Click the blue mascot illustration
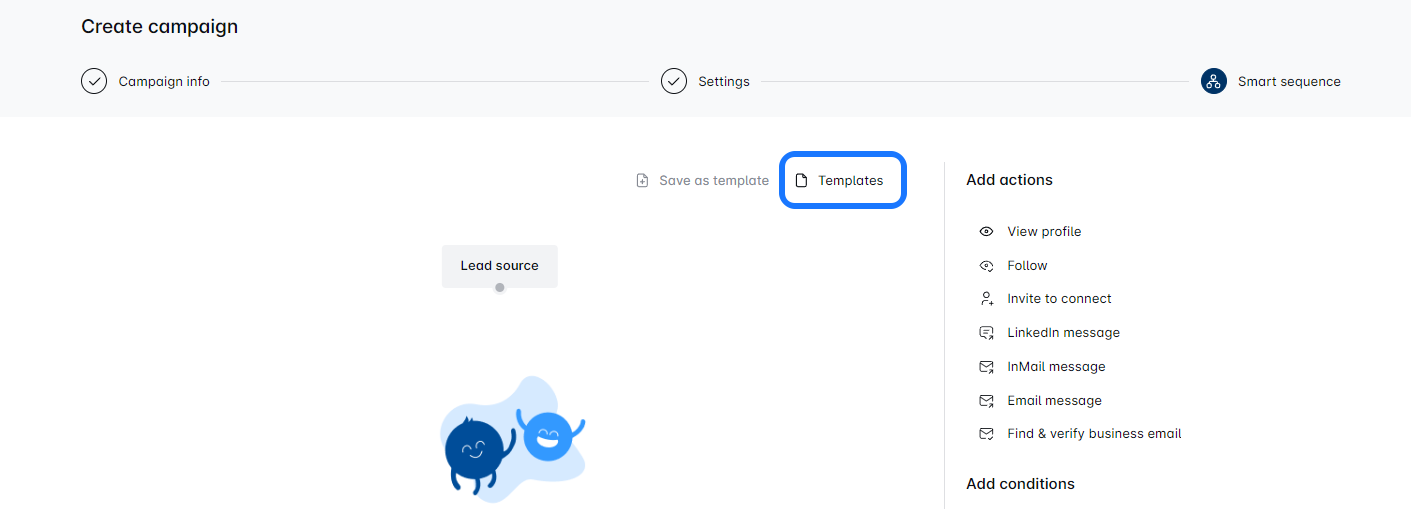The width and height of the screenshot is (1411, 509). (x=511, y=442)
